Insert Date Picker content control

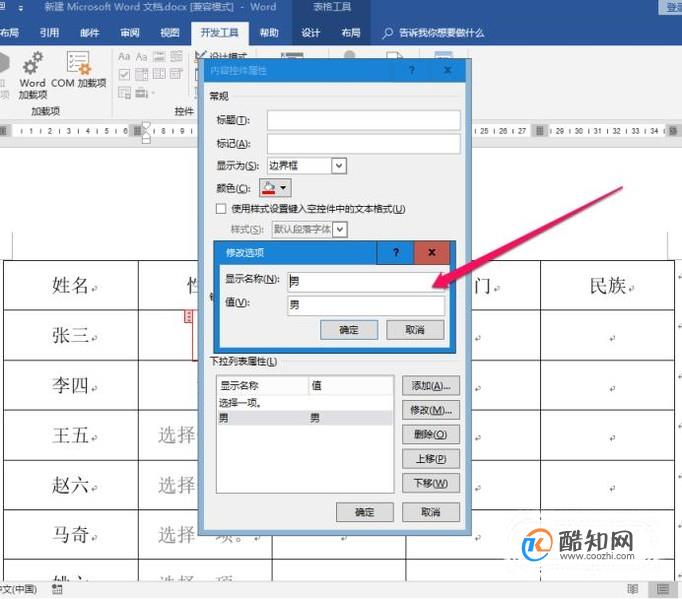176,74
